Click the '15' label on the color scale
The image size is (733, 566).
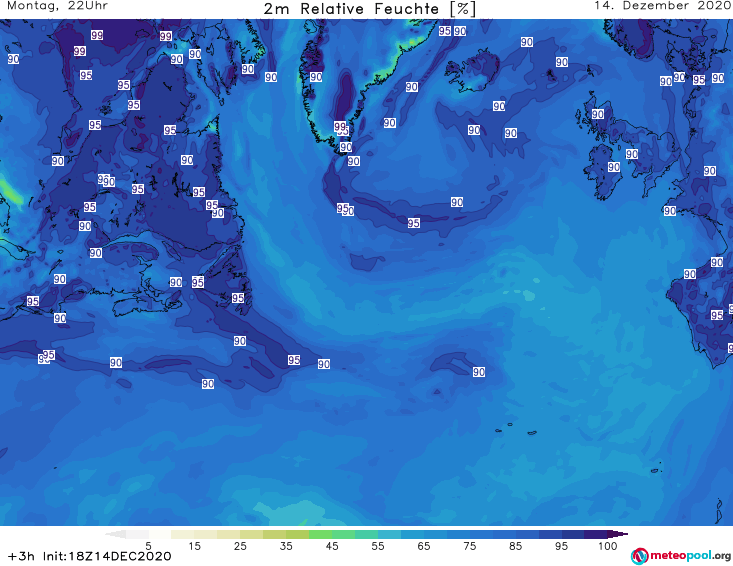pyautogui.click(x=194, y=546)
